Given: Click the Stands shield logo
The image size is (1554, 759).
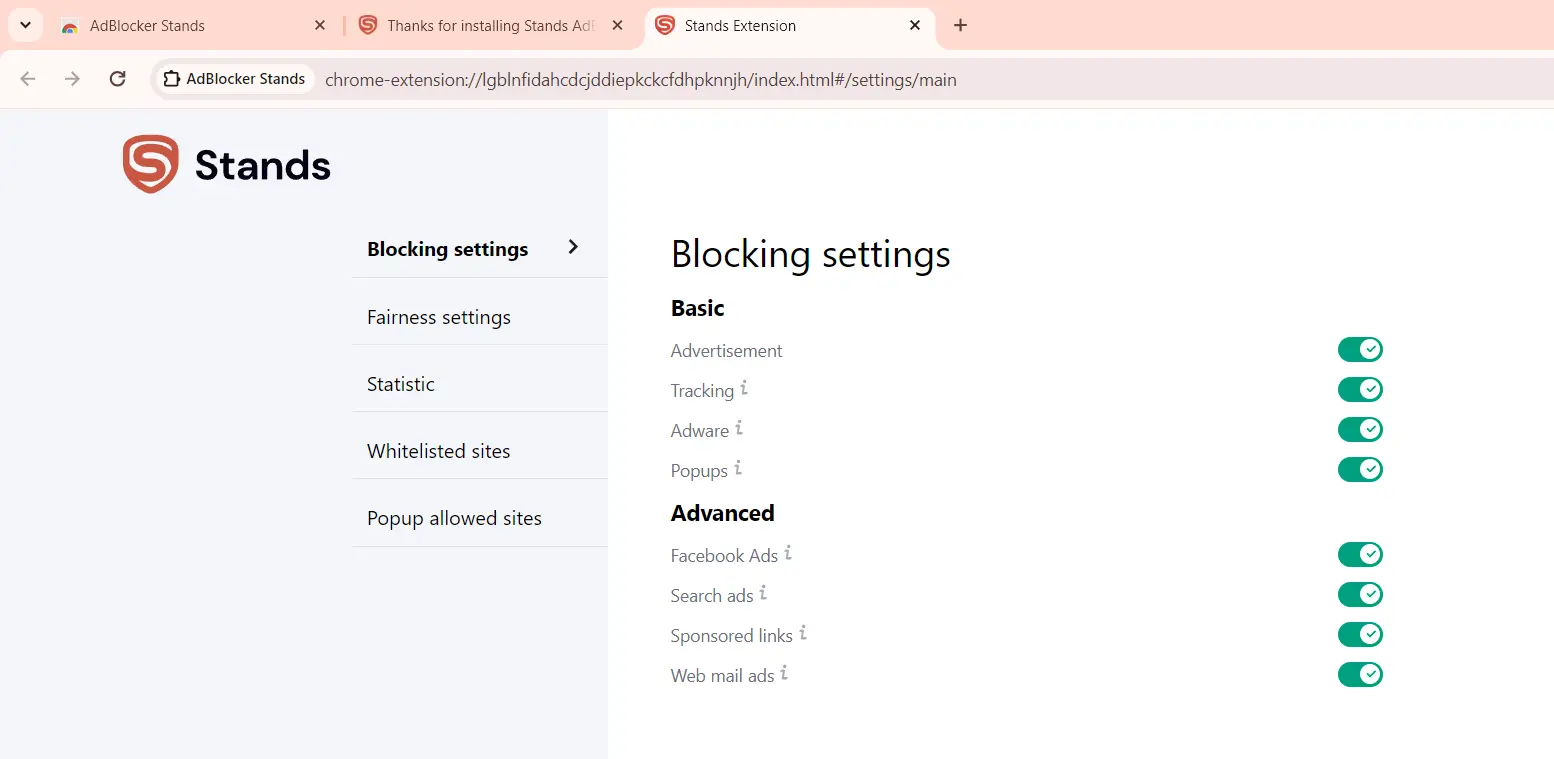Looking at the screenshot, I should coord(150,164).
